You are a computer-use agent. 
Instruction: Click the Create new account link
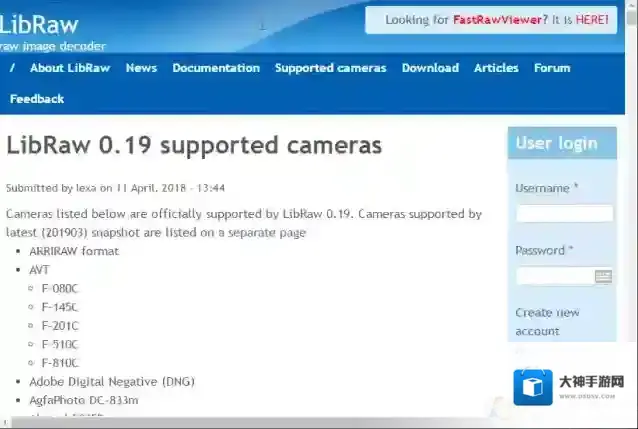[547, 322]
